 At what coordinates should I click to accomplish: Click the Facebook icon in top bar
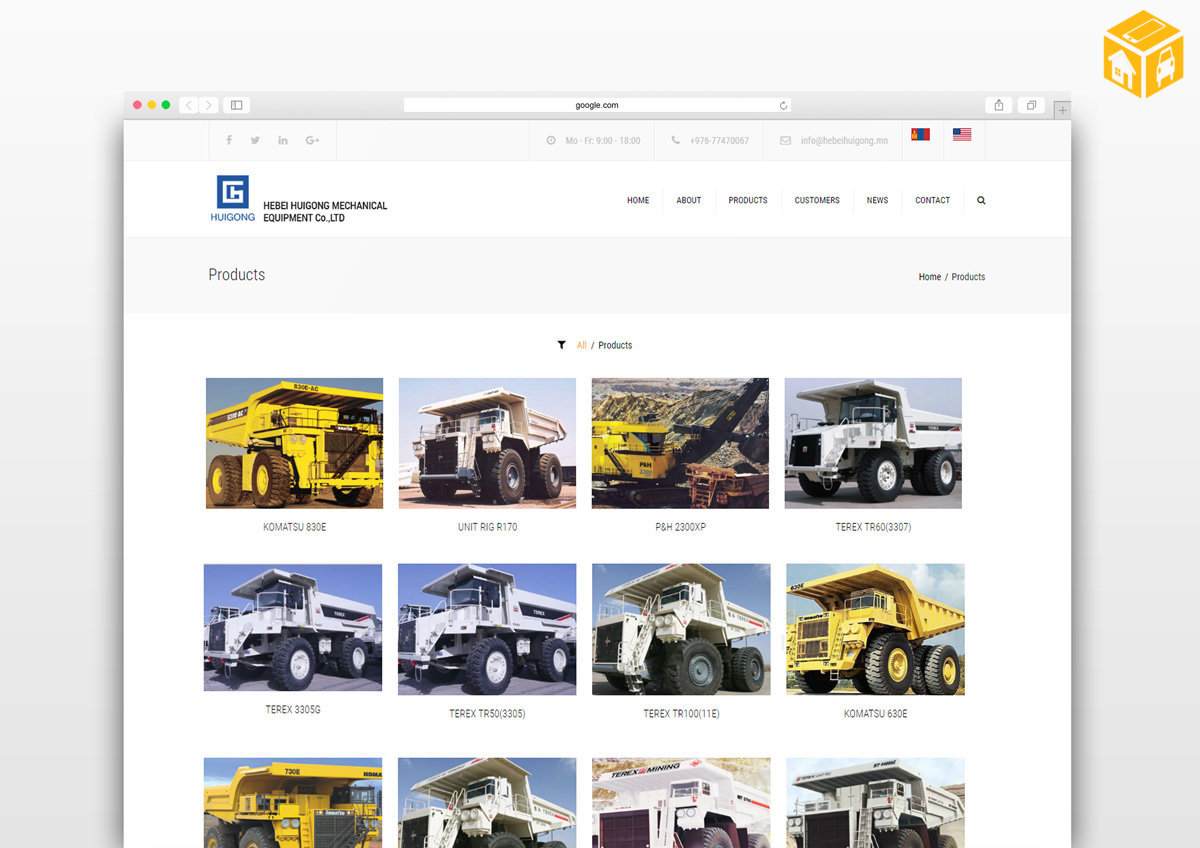pos(229,140)
